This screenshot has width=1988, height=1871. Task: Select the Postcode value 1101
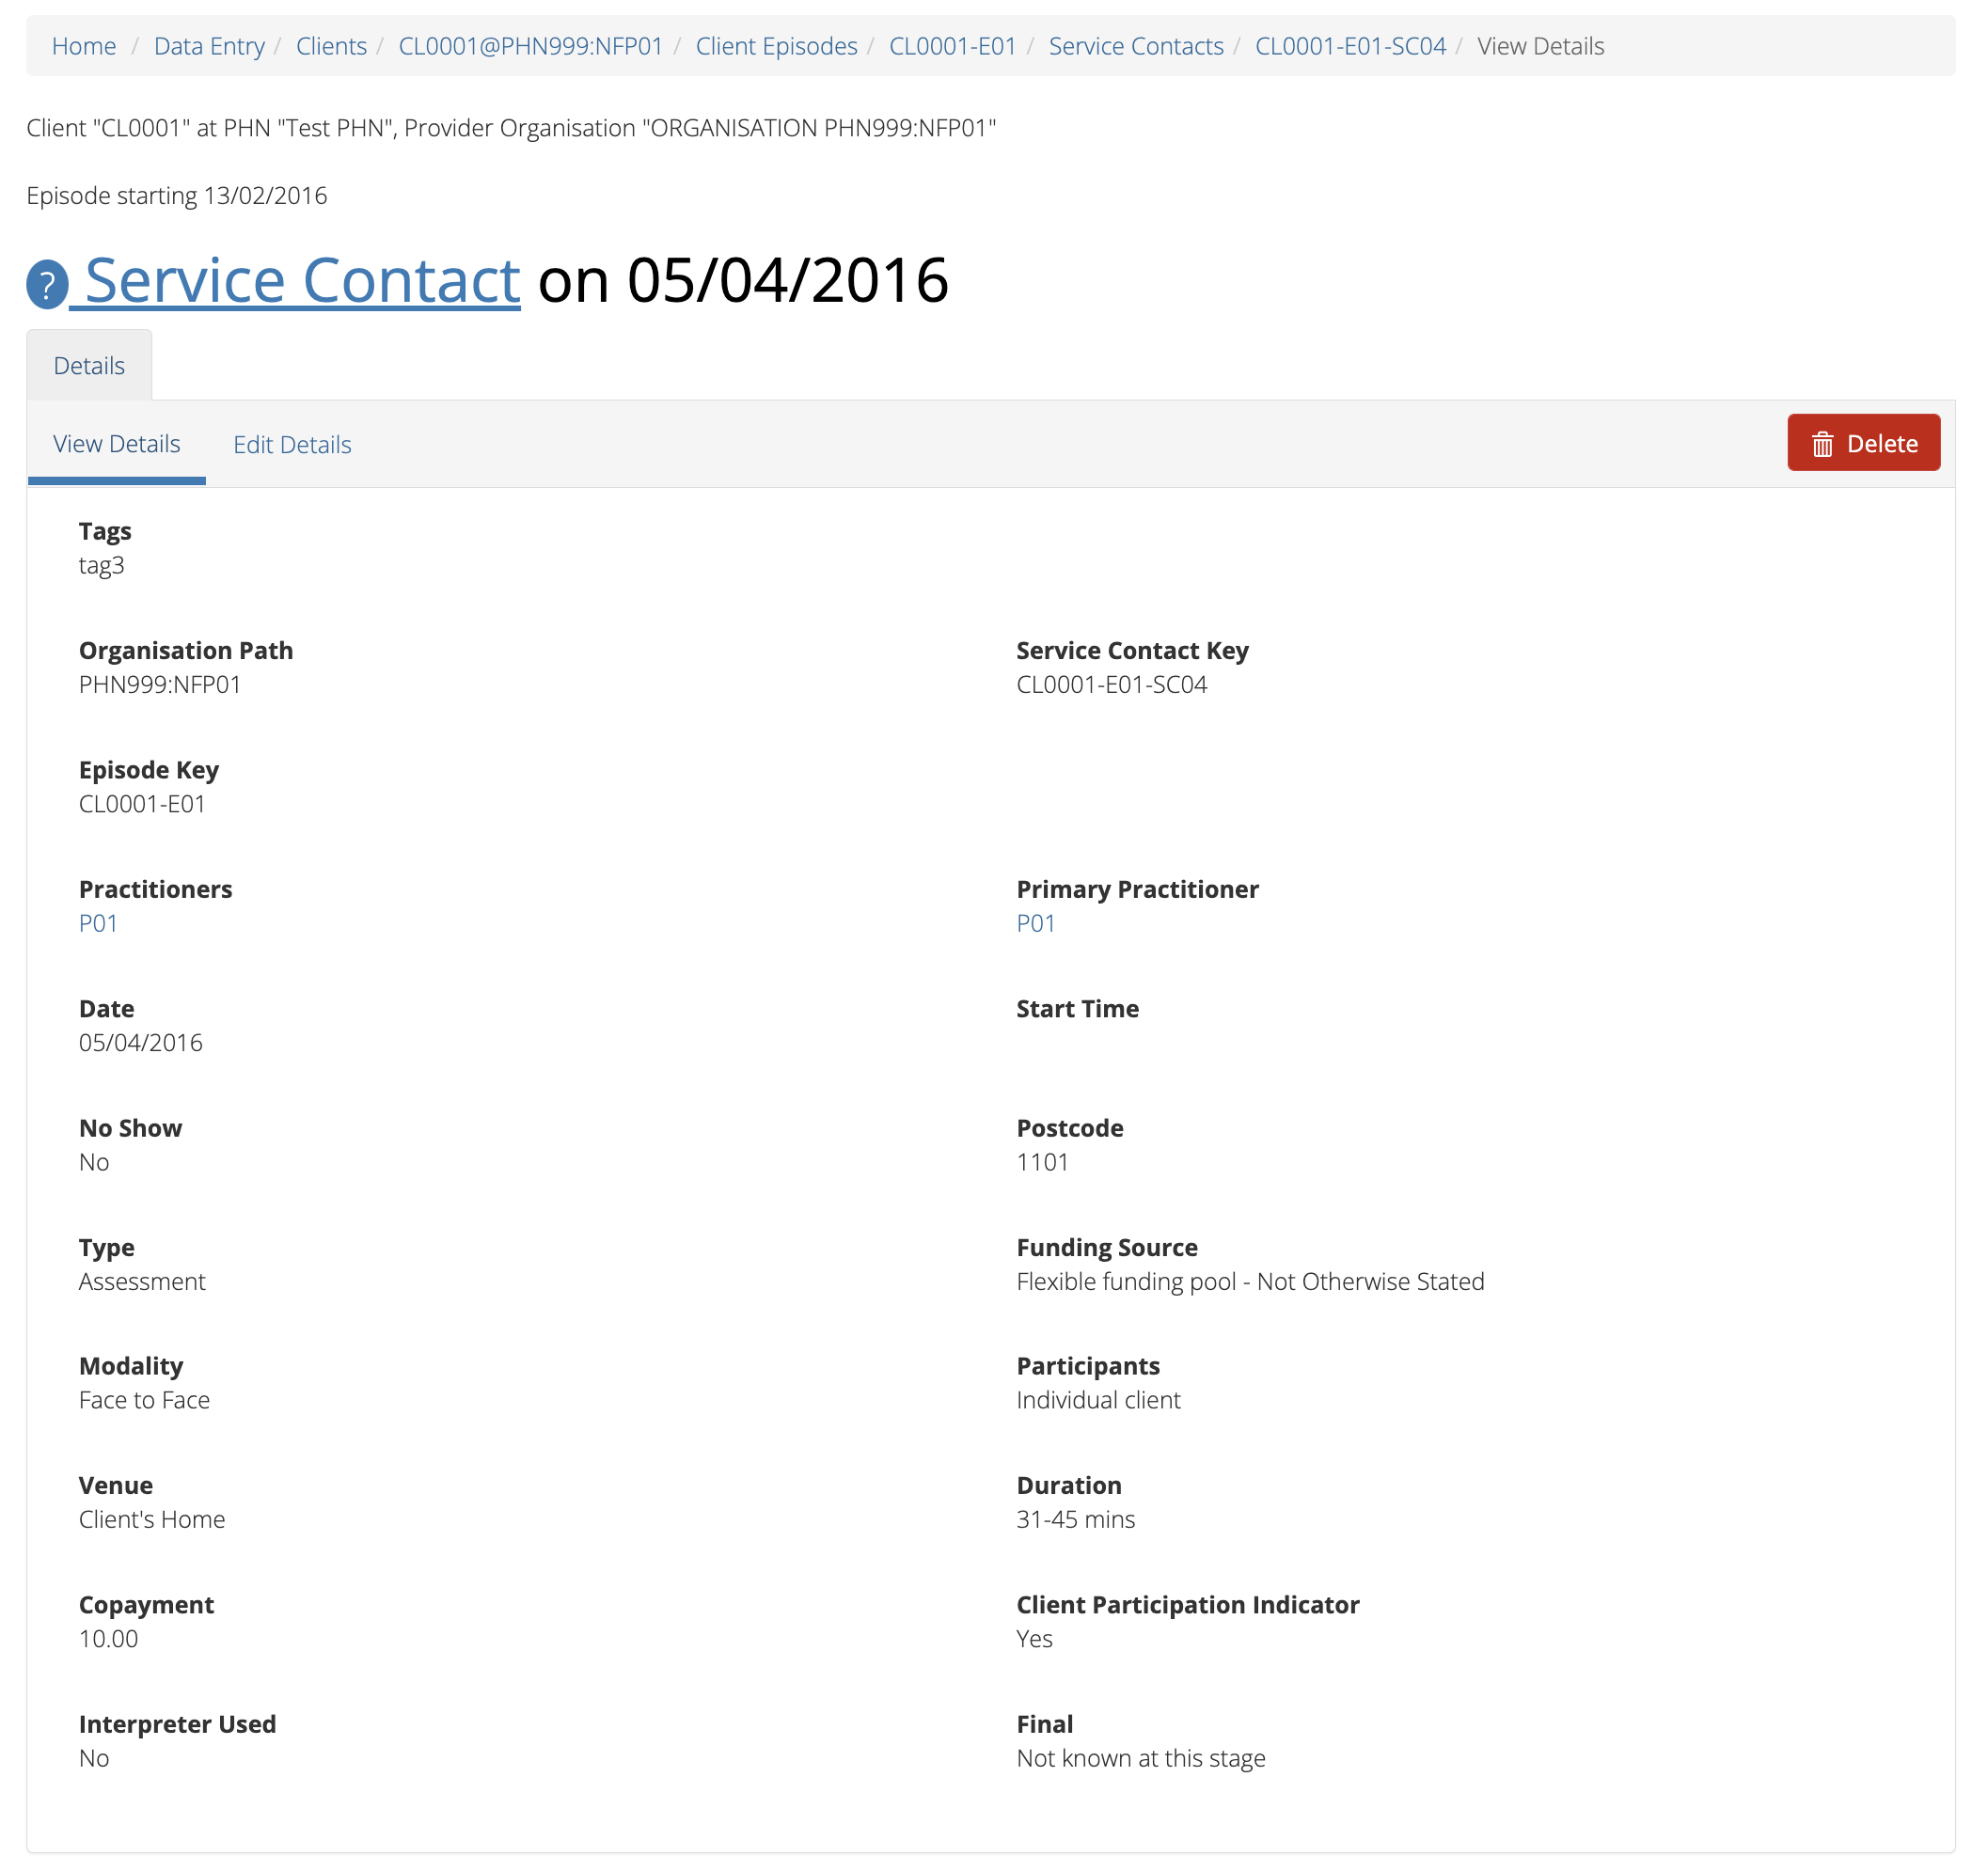click(1042, 1162)
